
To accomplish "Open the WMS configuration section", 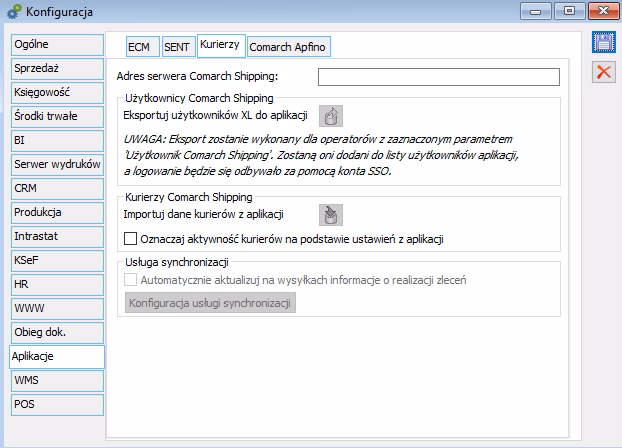I will pyautogui.click(x=56, y=380).
